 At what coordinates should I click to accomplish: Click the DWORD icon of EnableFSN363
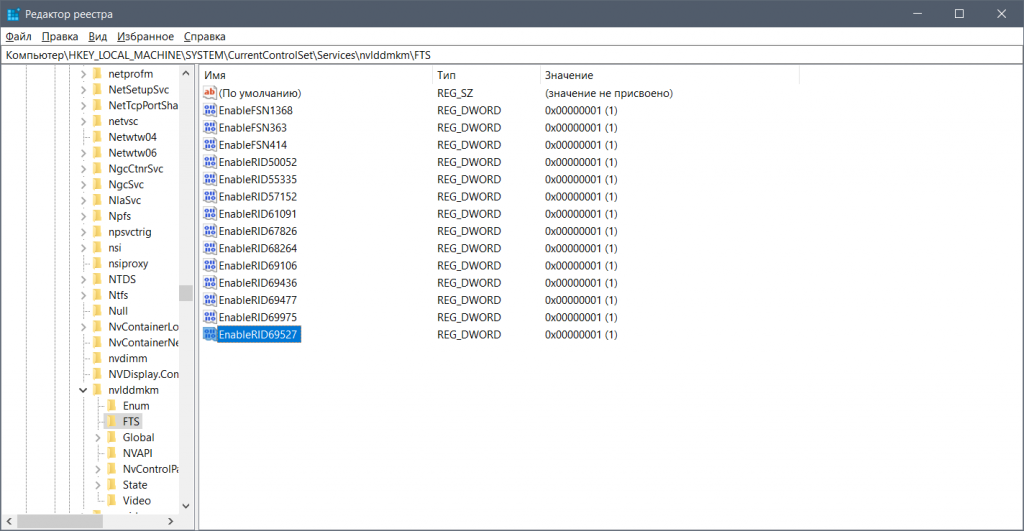[210, 127]
